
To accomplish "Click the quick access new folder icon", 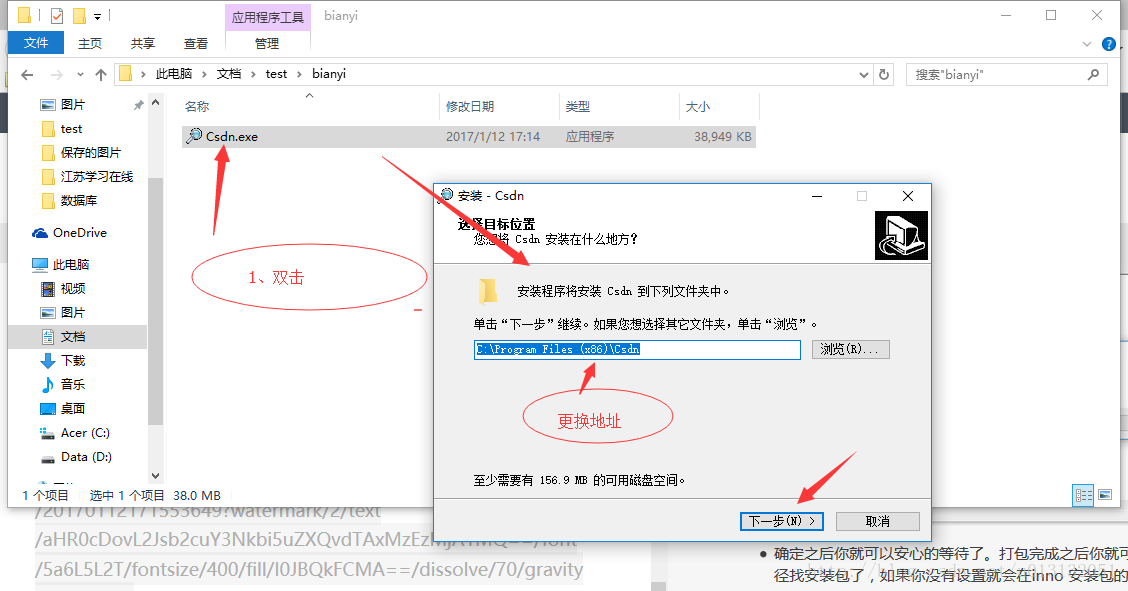I will pyautogui.click(x=79, y=15).
